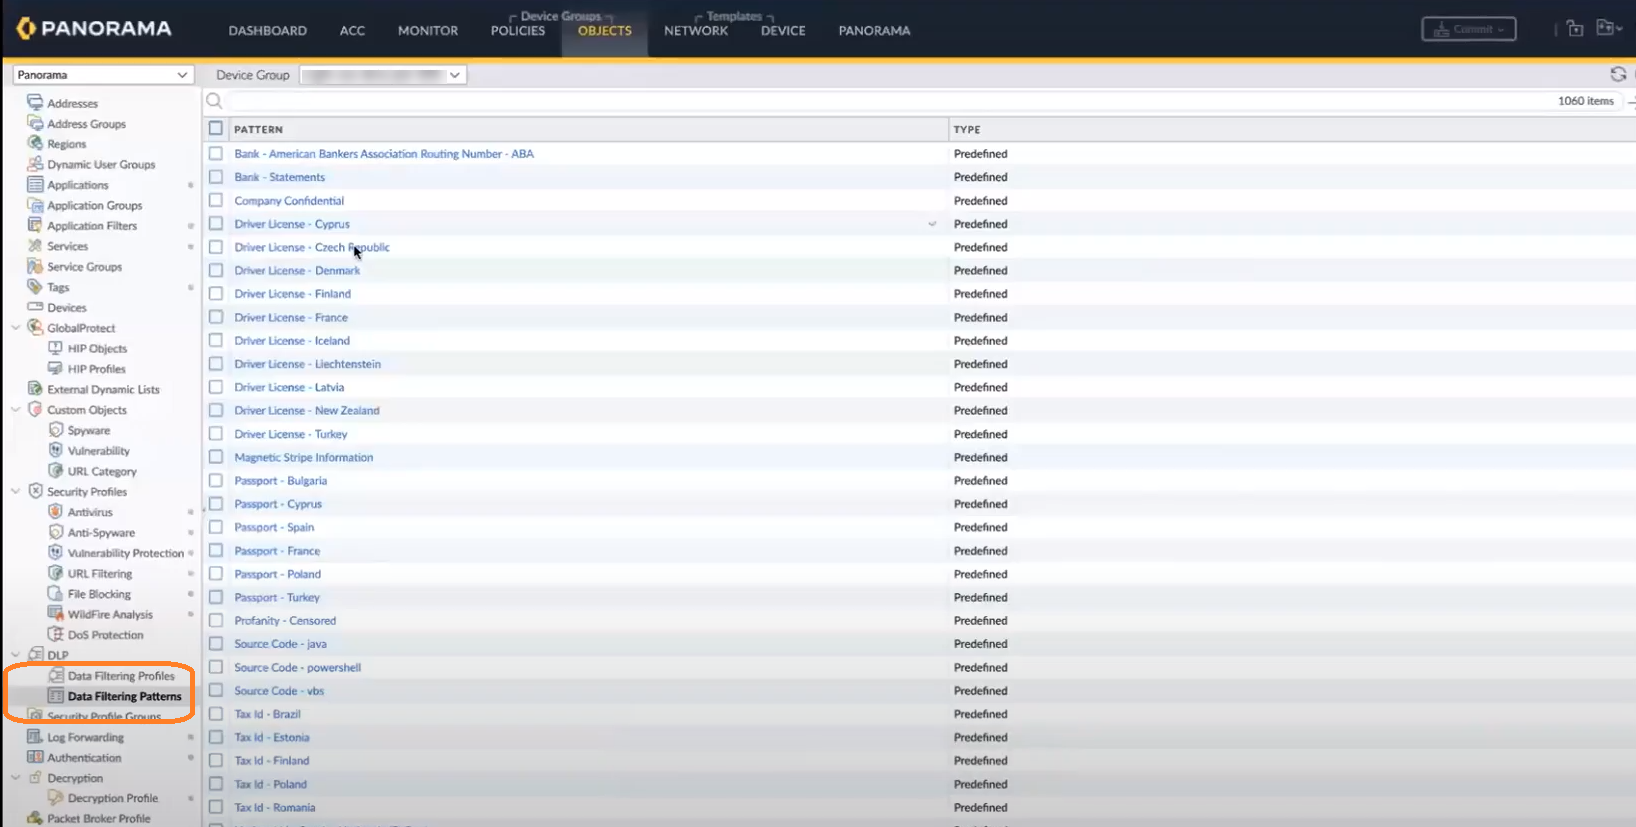
Task: Open the Bank - Statements pattern link
Action: [x=279, y=177]
